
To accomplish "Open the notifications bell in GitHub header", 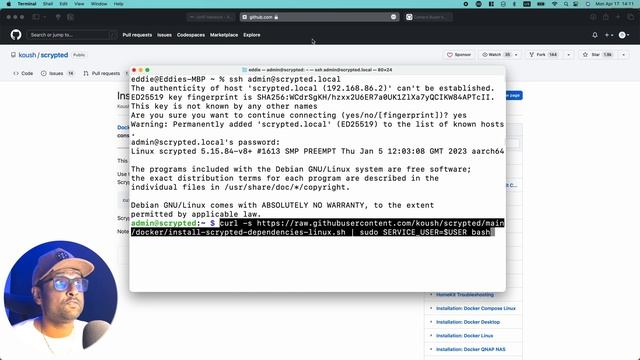I will click(595, 35).
